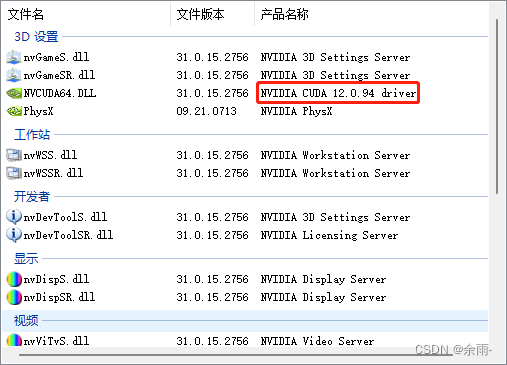Click nvDevToolSR.dll version 31.0.15.2756
The width and height of the screenshot is (507, 365).
coord(212,235)
